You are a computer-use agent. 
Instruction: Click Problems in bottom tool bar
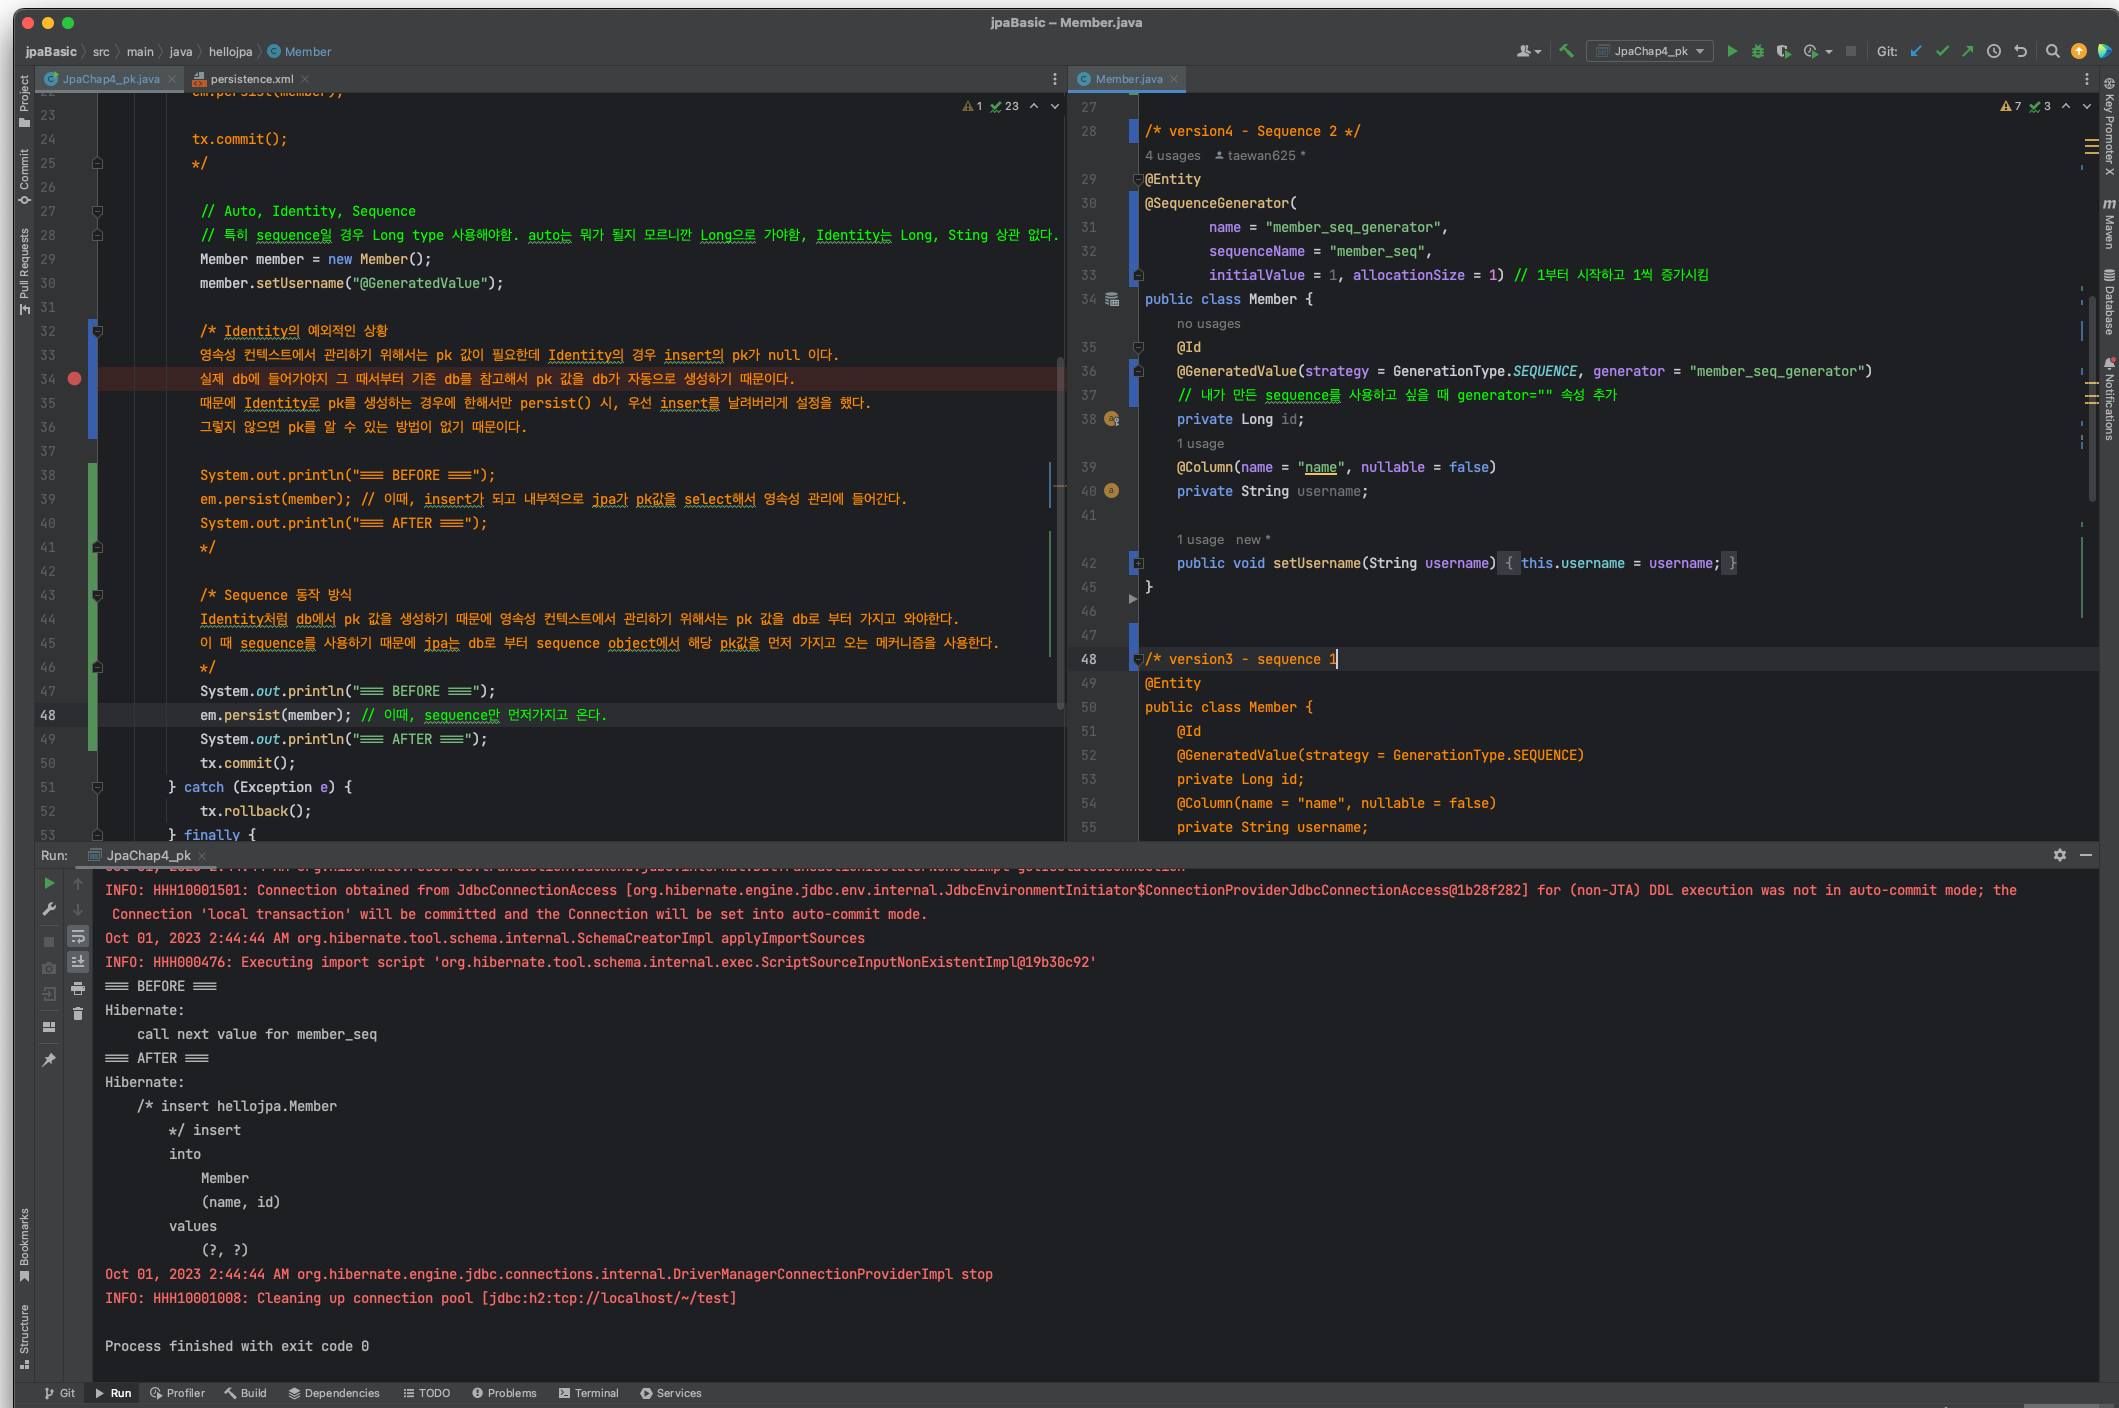[504, 1393]
